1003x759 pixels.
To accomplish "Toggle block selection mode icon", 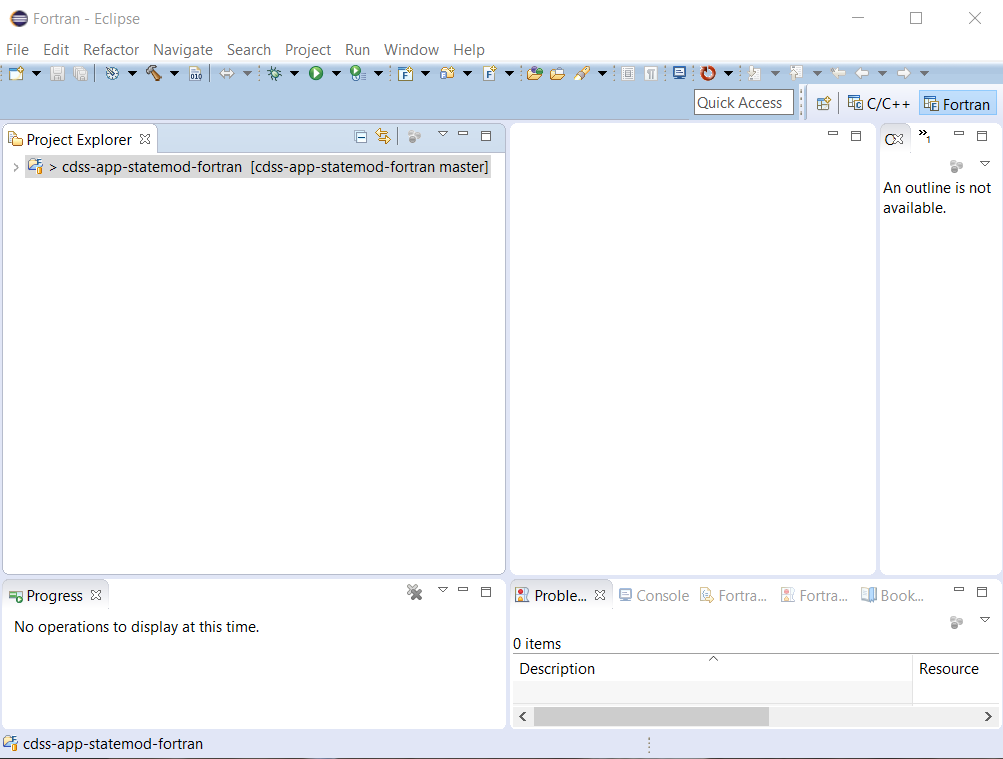I will click(x=628, y=74).
